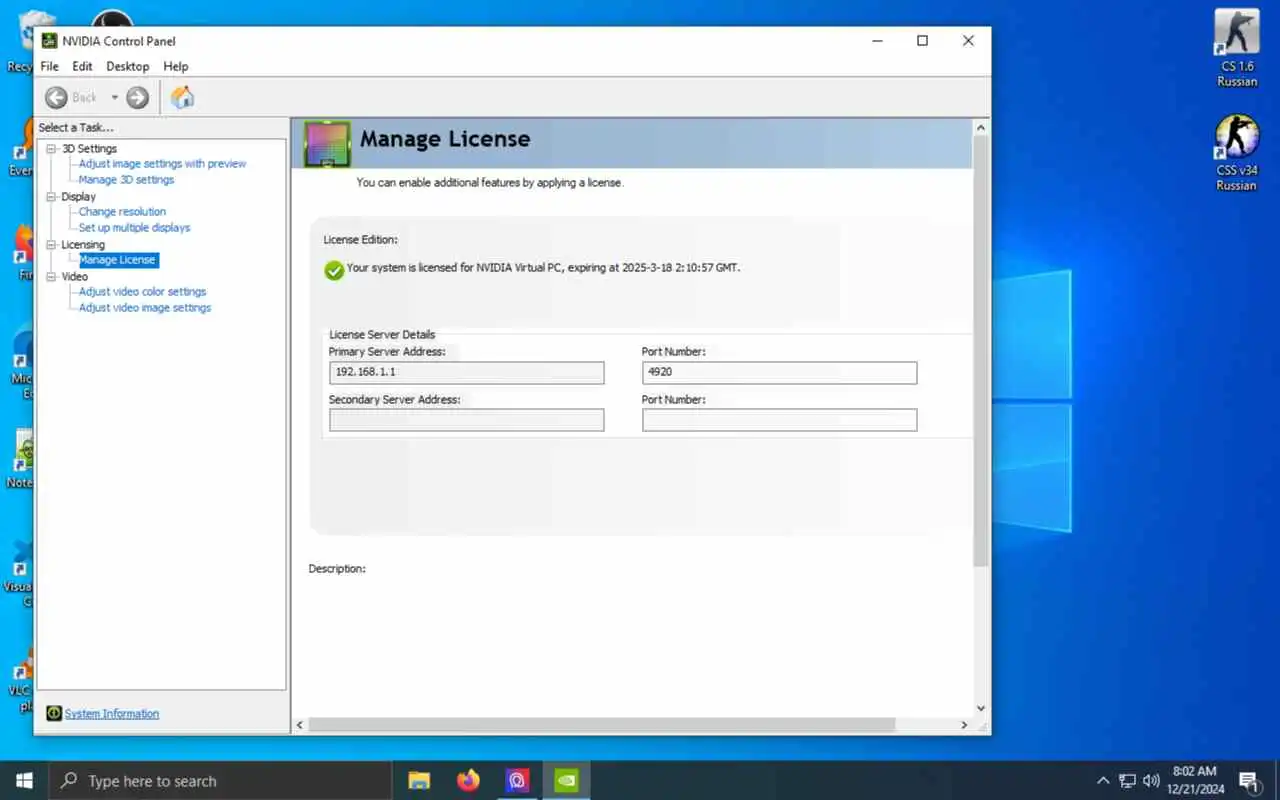Image resolution: width=1280 pixels, height=800 pixels.
Task: Click the Primary Server Address field
Action: pyautogui.click(x=466, y=373)
